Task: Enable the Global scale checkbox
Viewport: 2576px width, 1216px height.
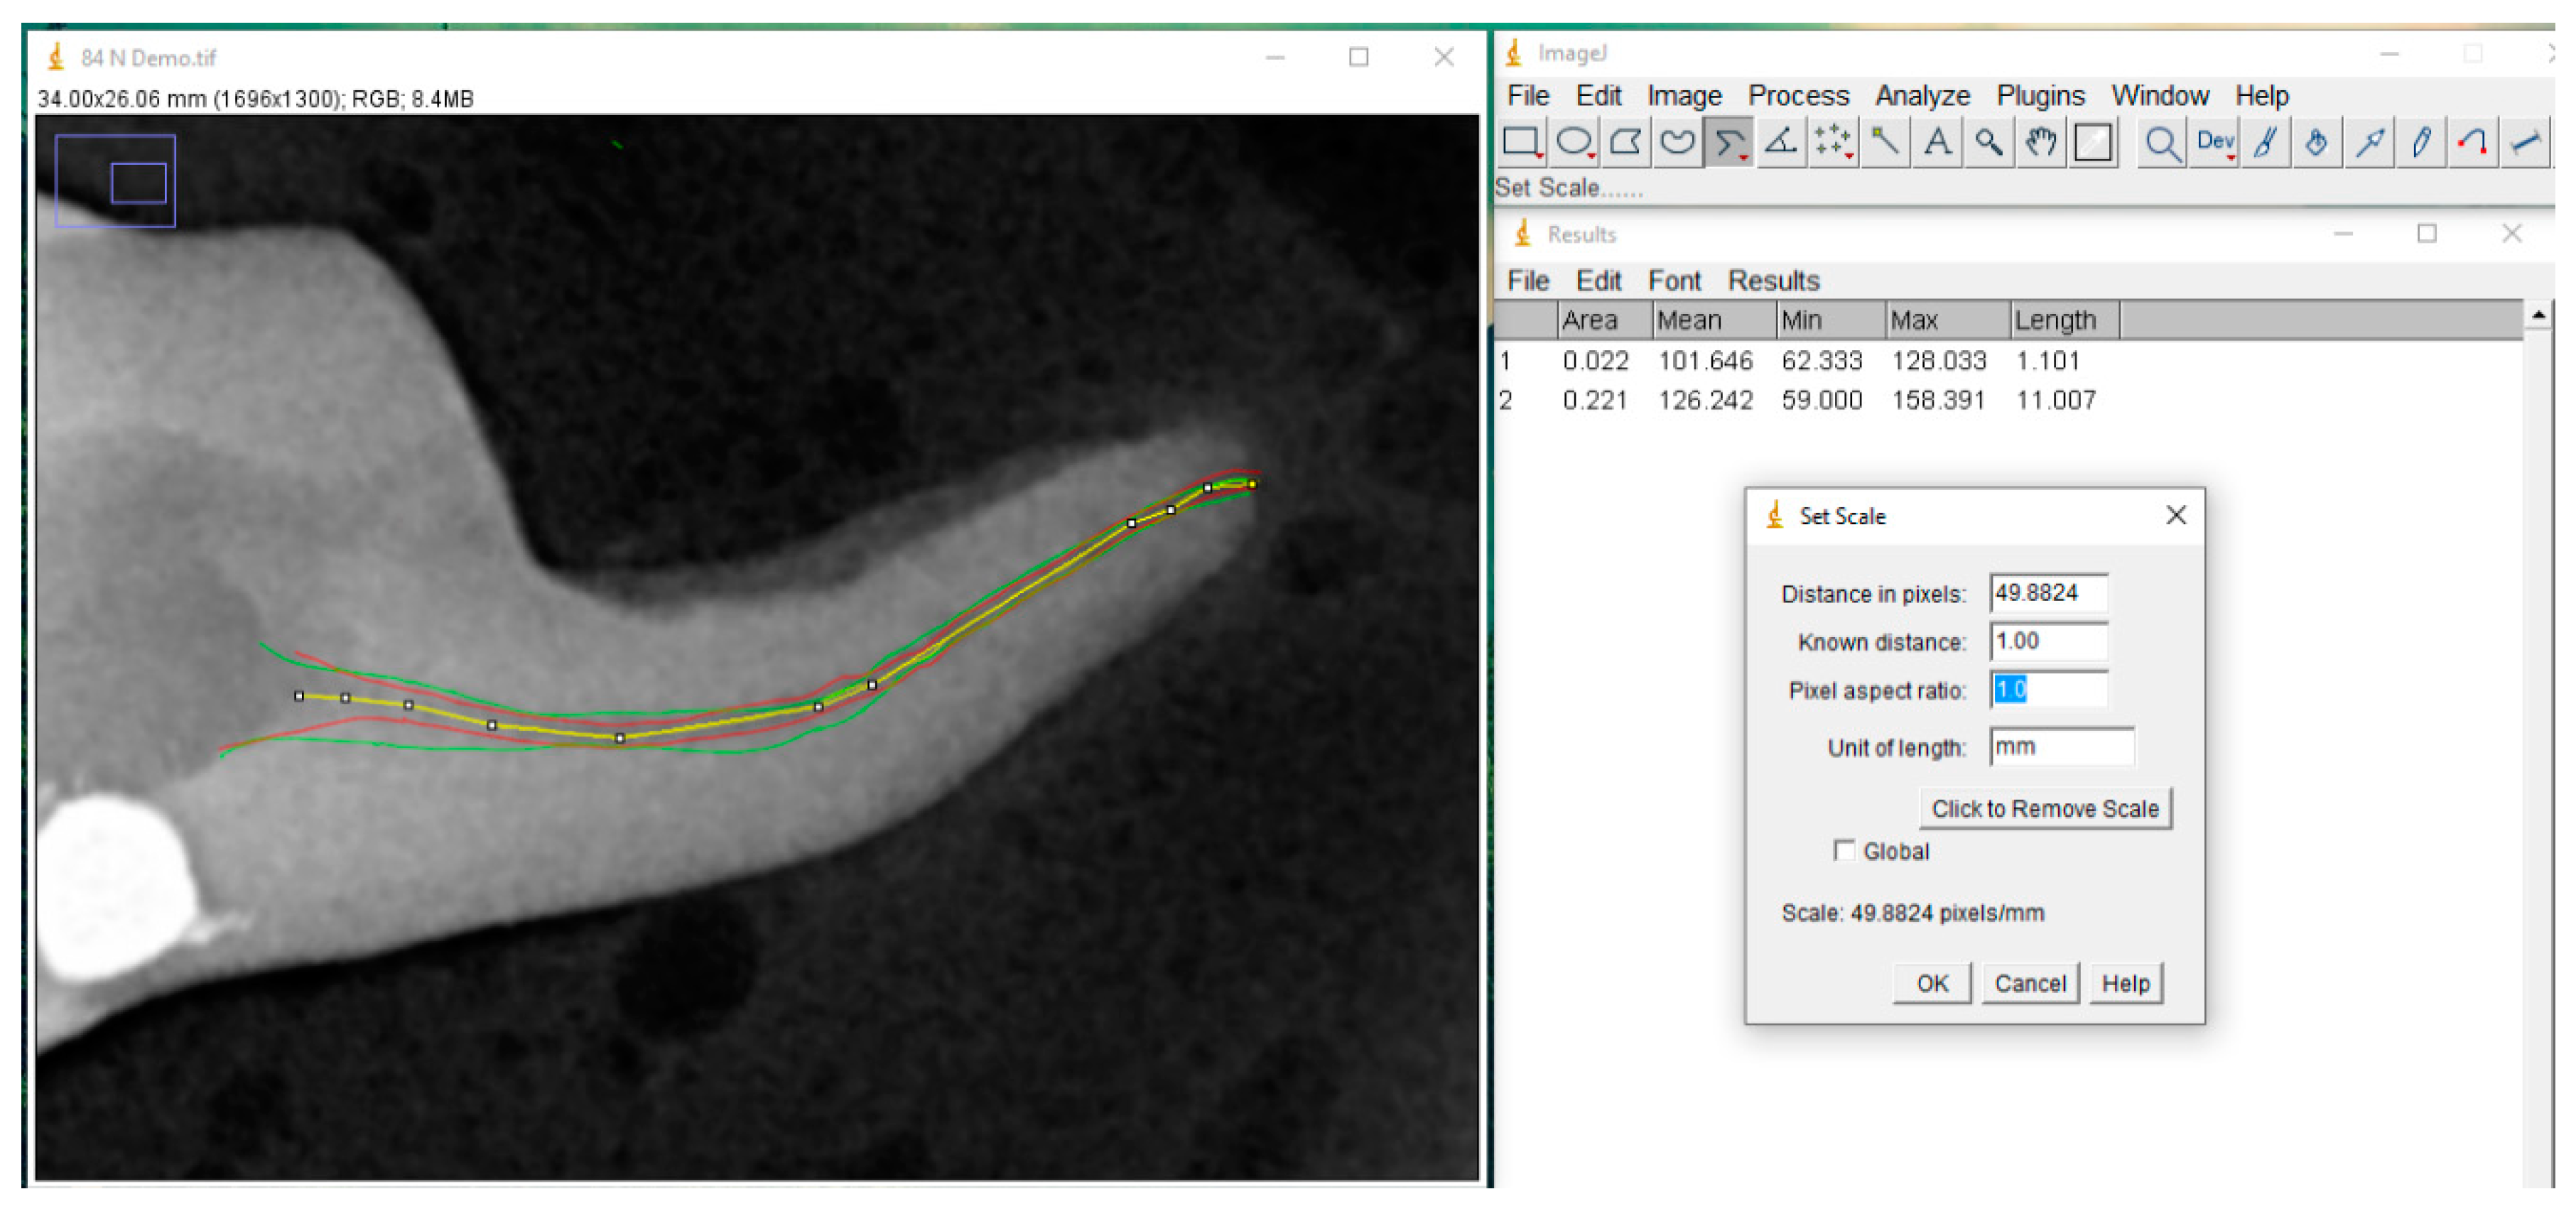Action: click(1844, 850)
